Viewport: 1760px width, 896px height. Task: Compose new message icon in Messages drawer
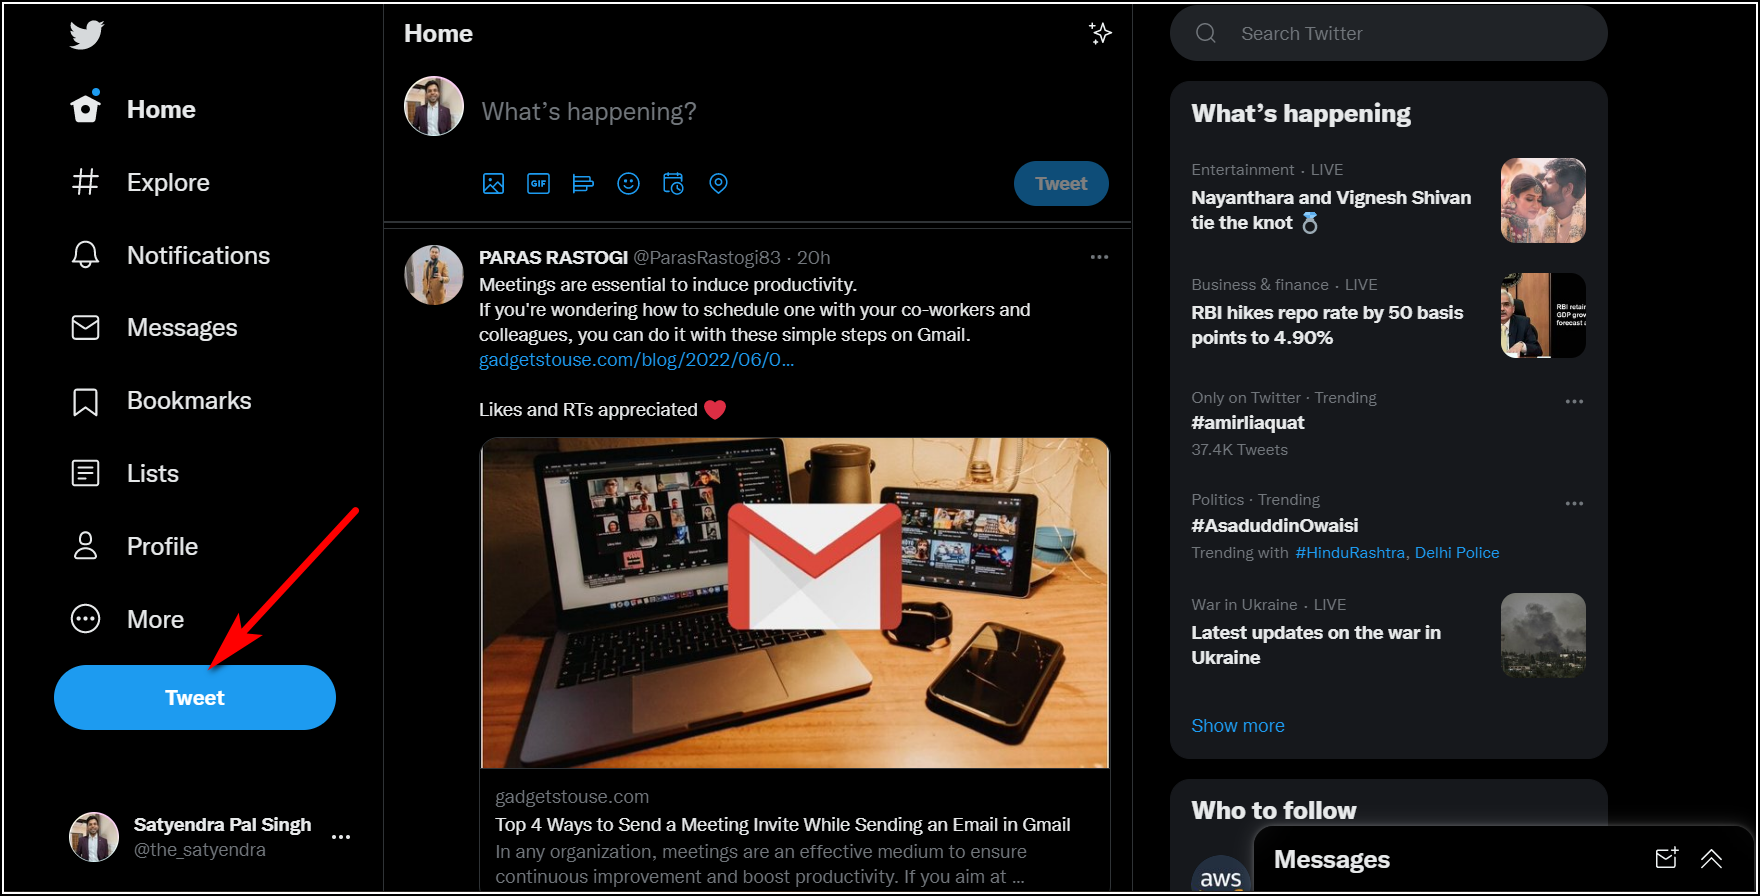1666,858
